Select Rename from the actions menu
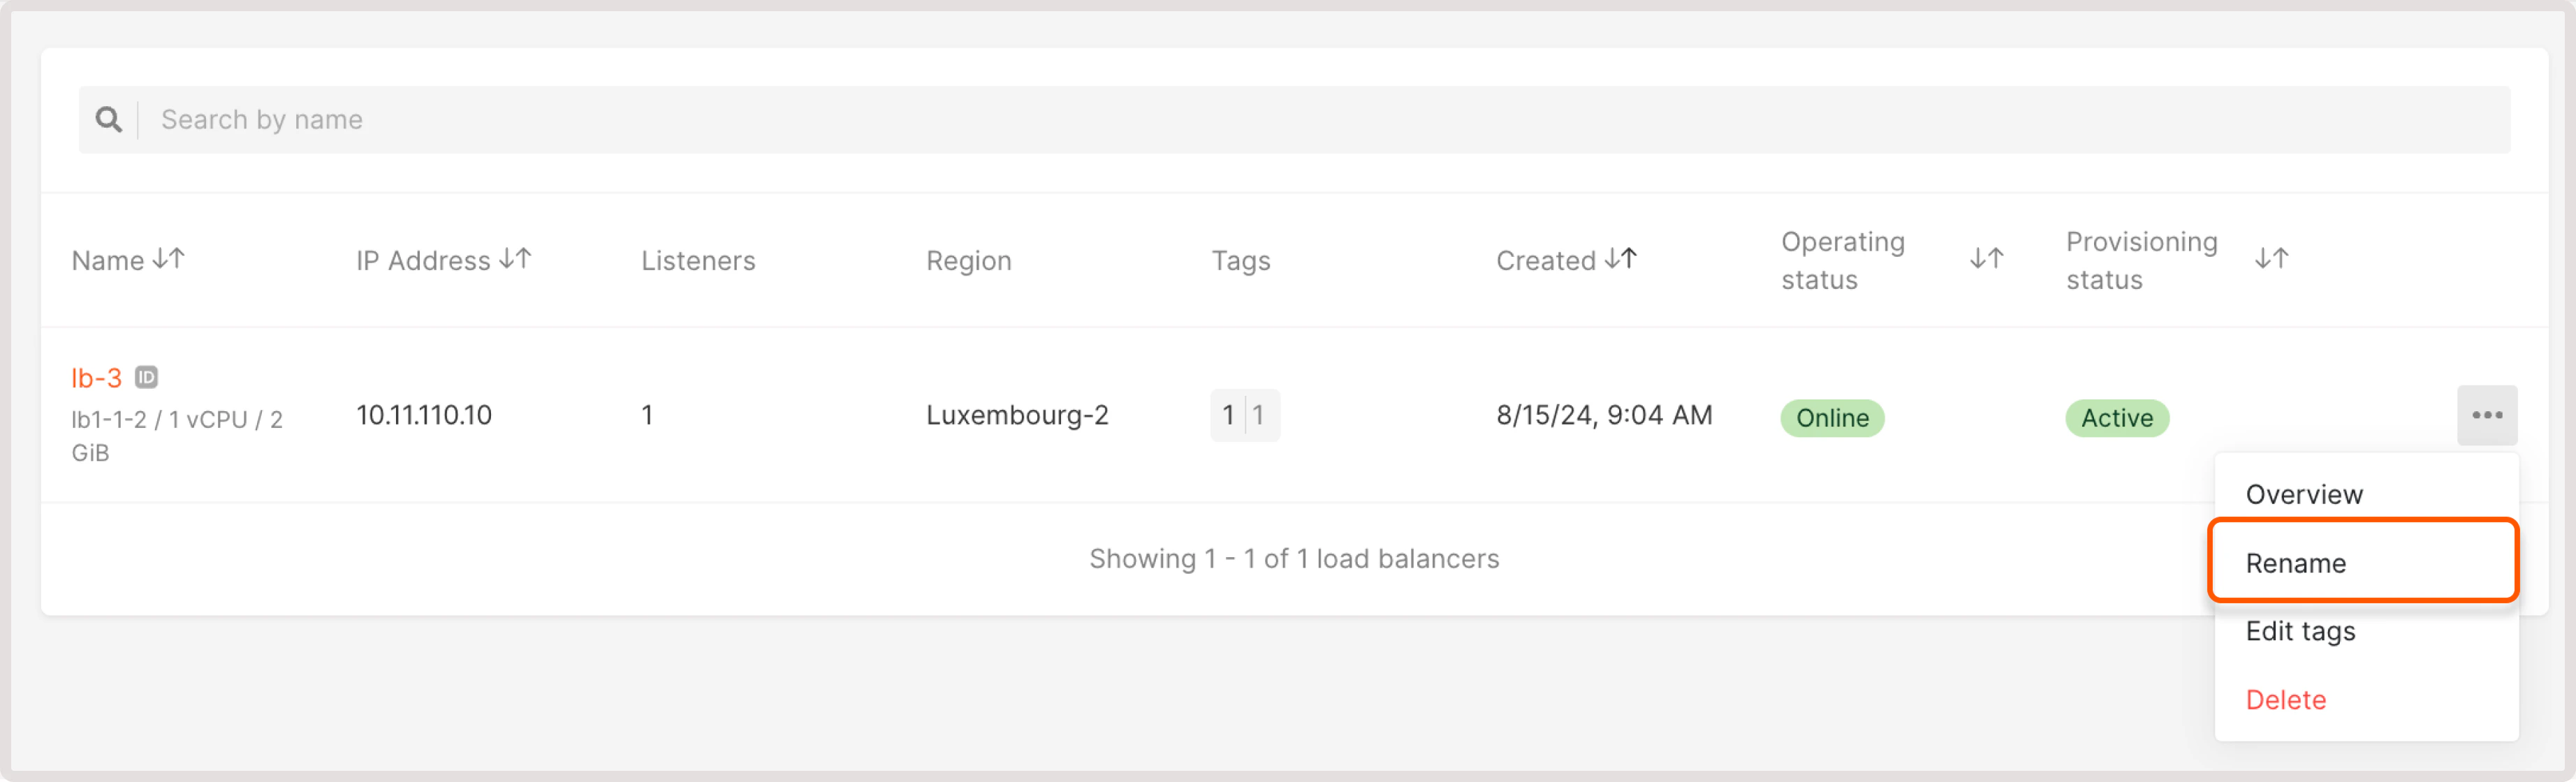The height and width of the screenshot is (782, 2576). click(x=2295, y=562)
